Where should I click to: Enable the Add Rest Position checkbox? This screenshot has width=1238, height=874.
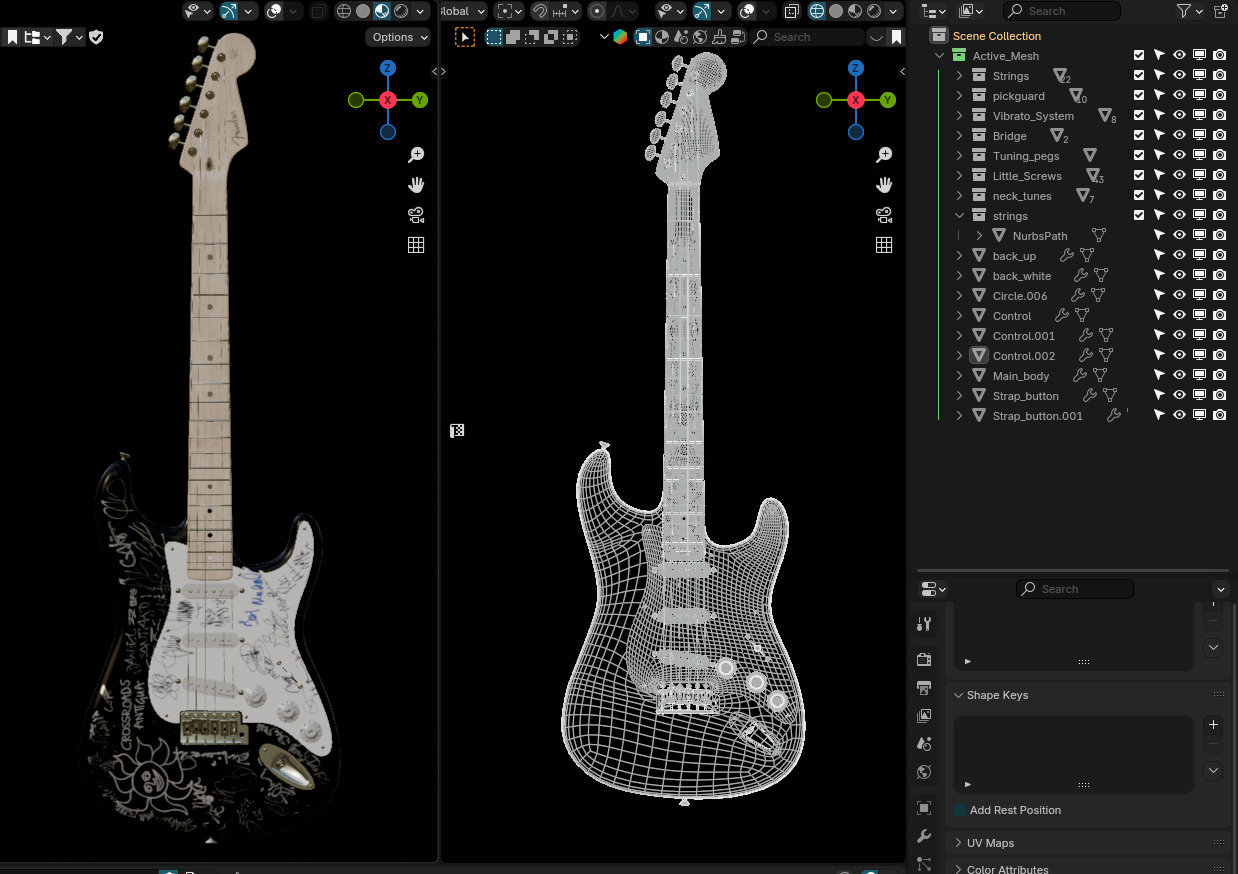tap(960, 810)
